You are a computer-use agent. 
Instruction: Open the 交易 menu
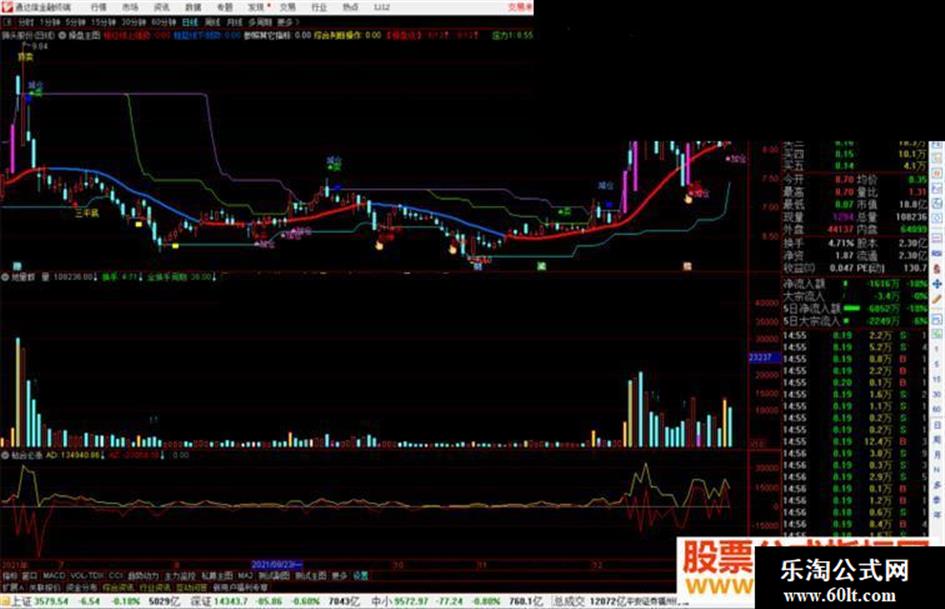pyautogui.click(x=288, y=7)
